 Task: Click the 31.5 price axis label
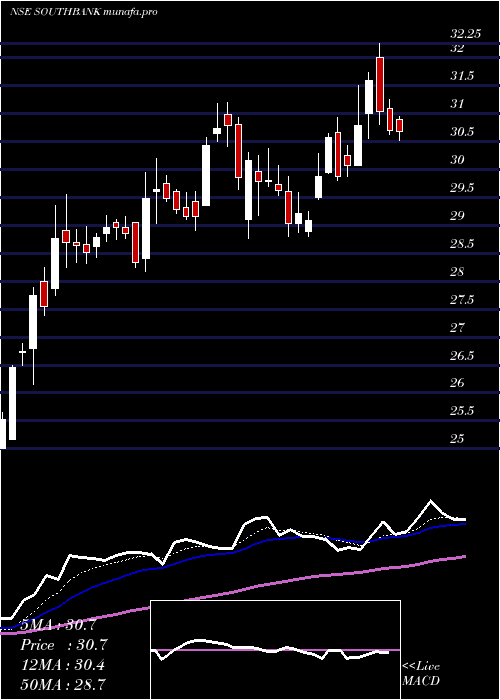click(462, 76)
